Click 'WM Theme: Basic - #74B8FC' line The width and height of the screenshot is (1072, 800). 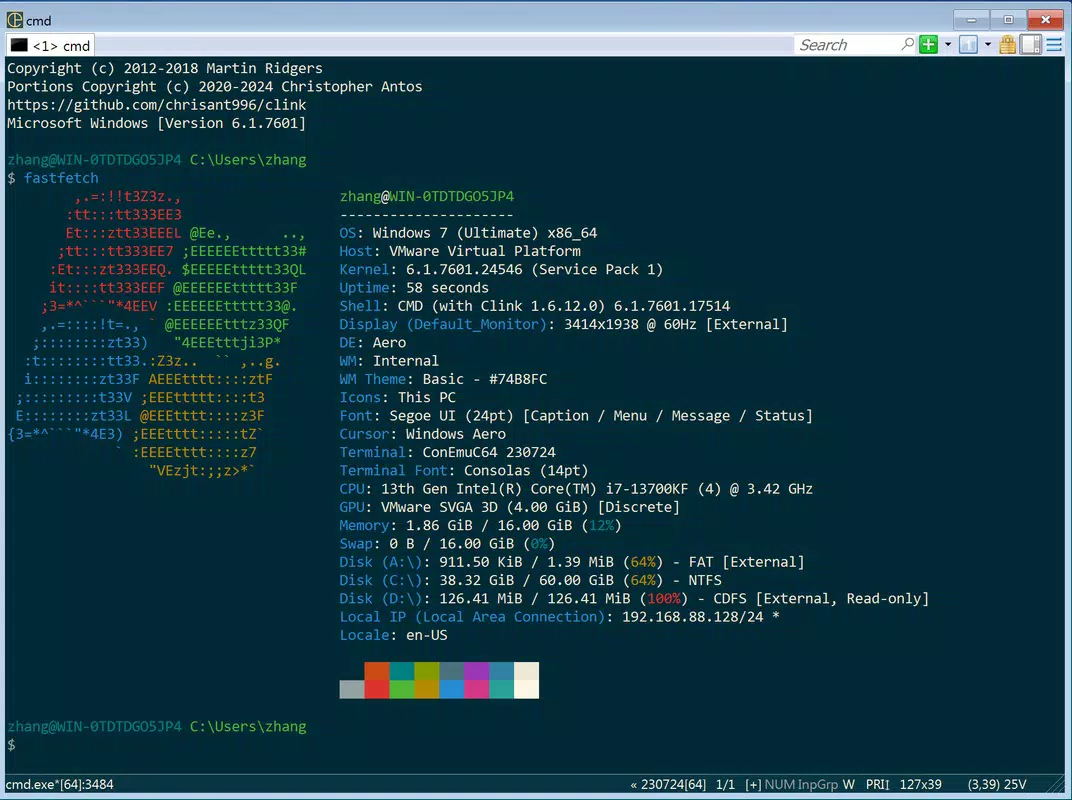[443, 379]
